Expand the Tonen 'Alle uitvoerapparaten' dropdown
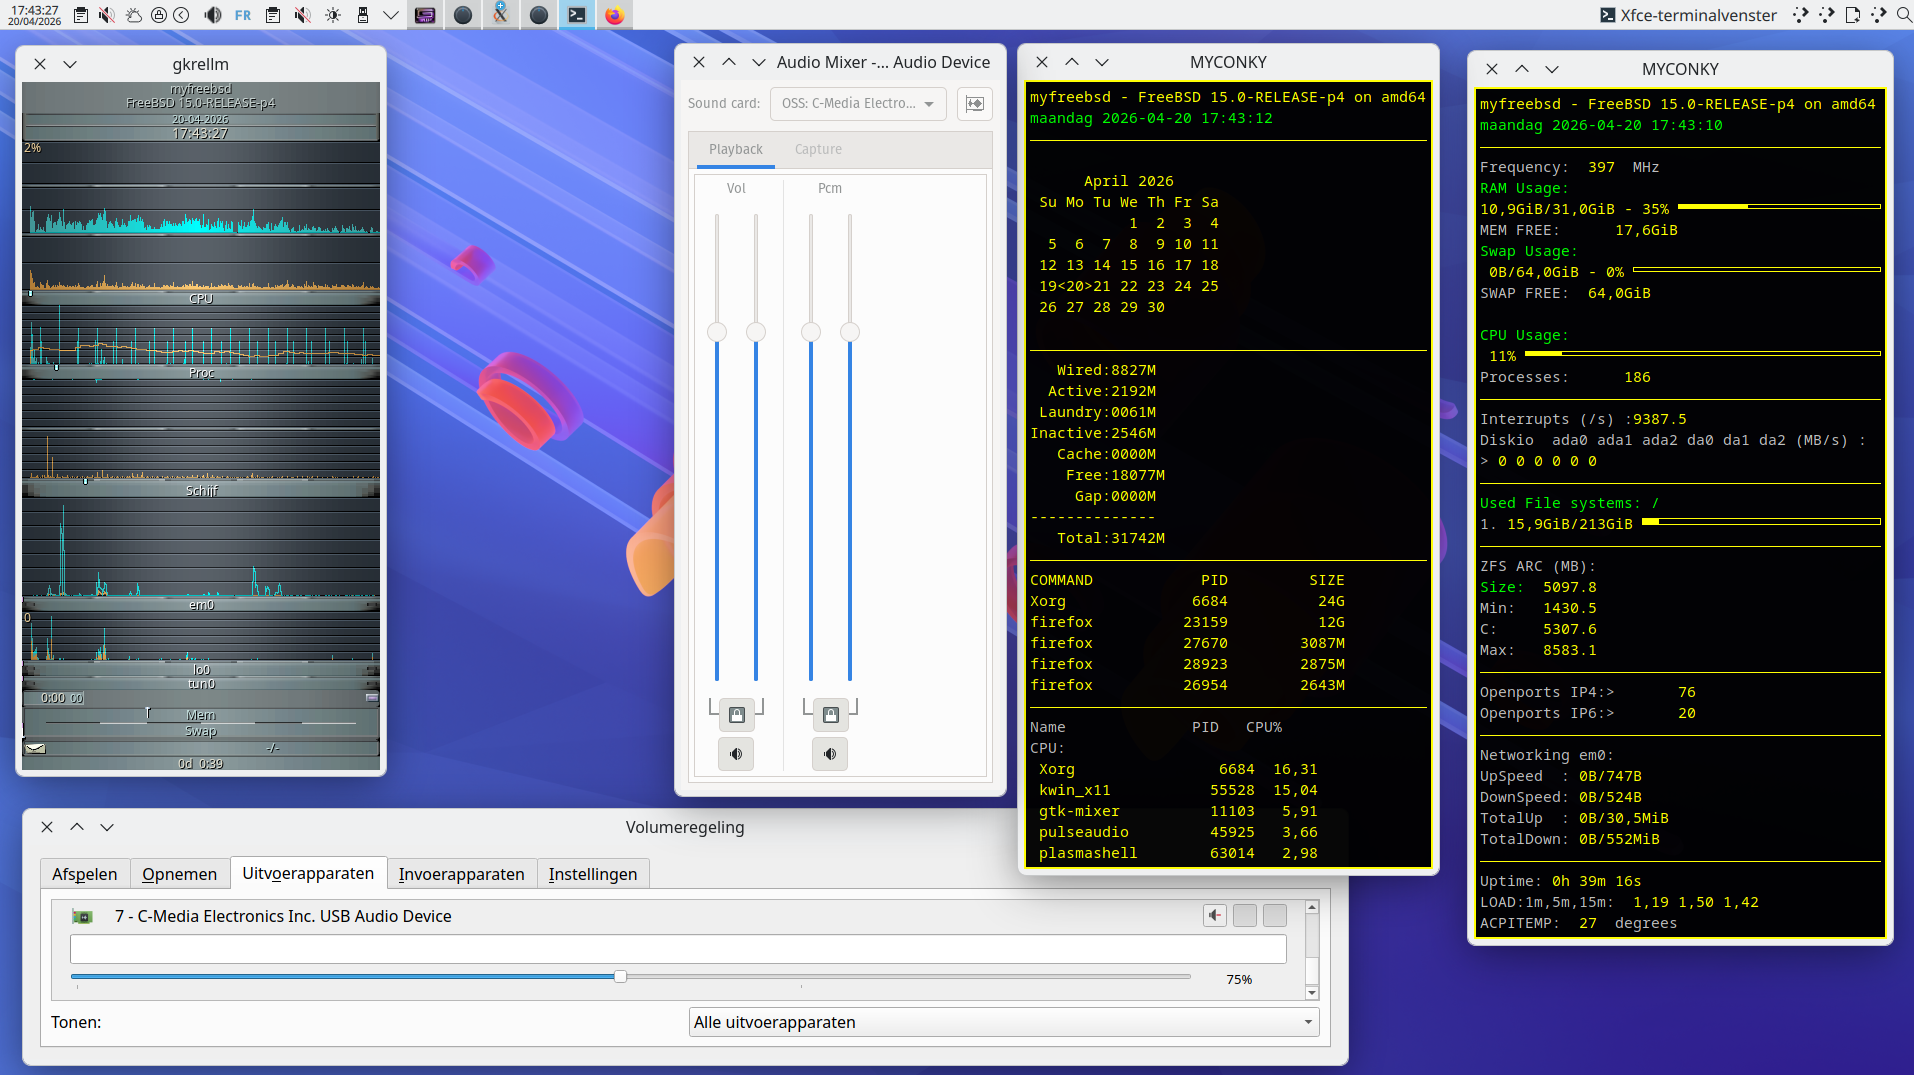The height and width of the screenshot is (1075, 1914). (x=1003, y=1022)
